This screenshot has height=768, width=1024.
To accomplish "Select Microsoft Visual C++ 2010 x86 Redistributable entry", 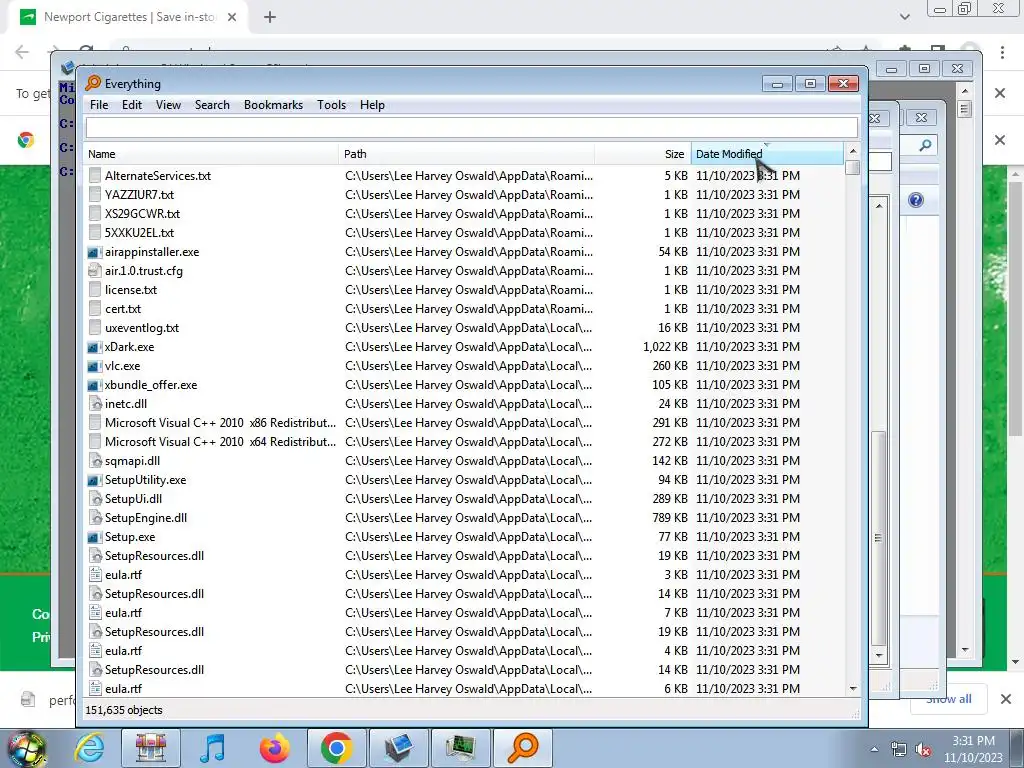I will 220,423.
